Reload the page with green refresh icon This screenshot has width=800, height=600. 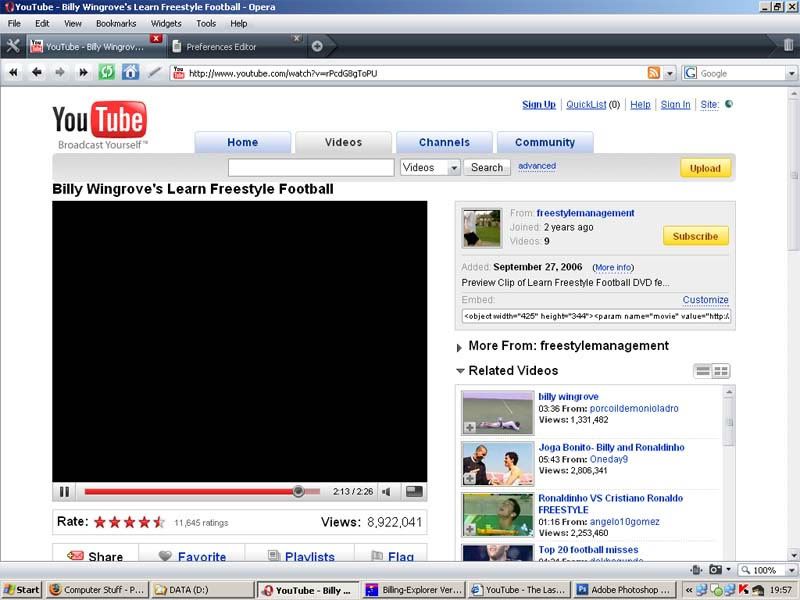point(107,72)
